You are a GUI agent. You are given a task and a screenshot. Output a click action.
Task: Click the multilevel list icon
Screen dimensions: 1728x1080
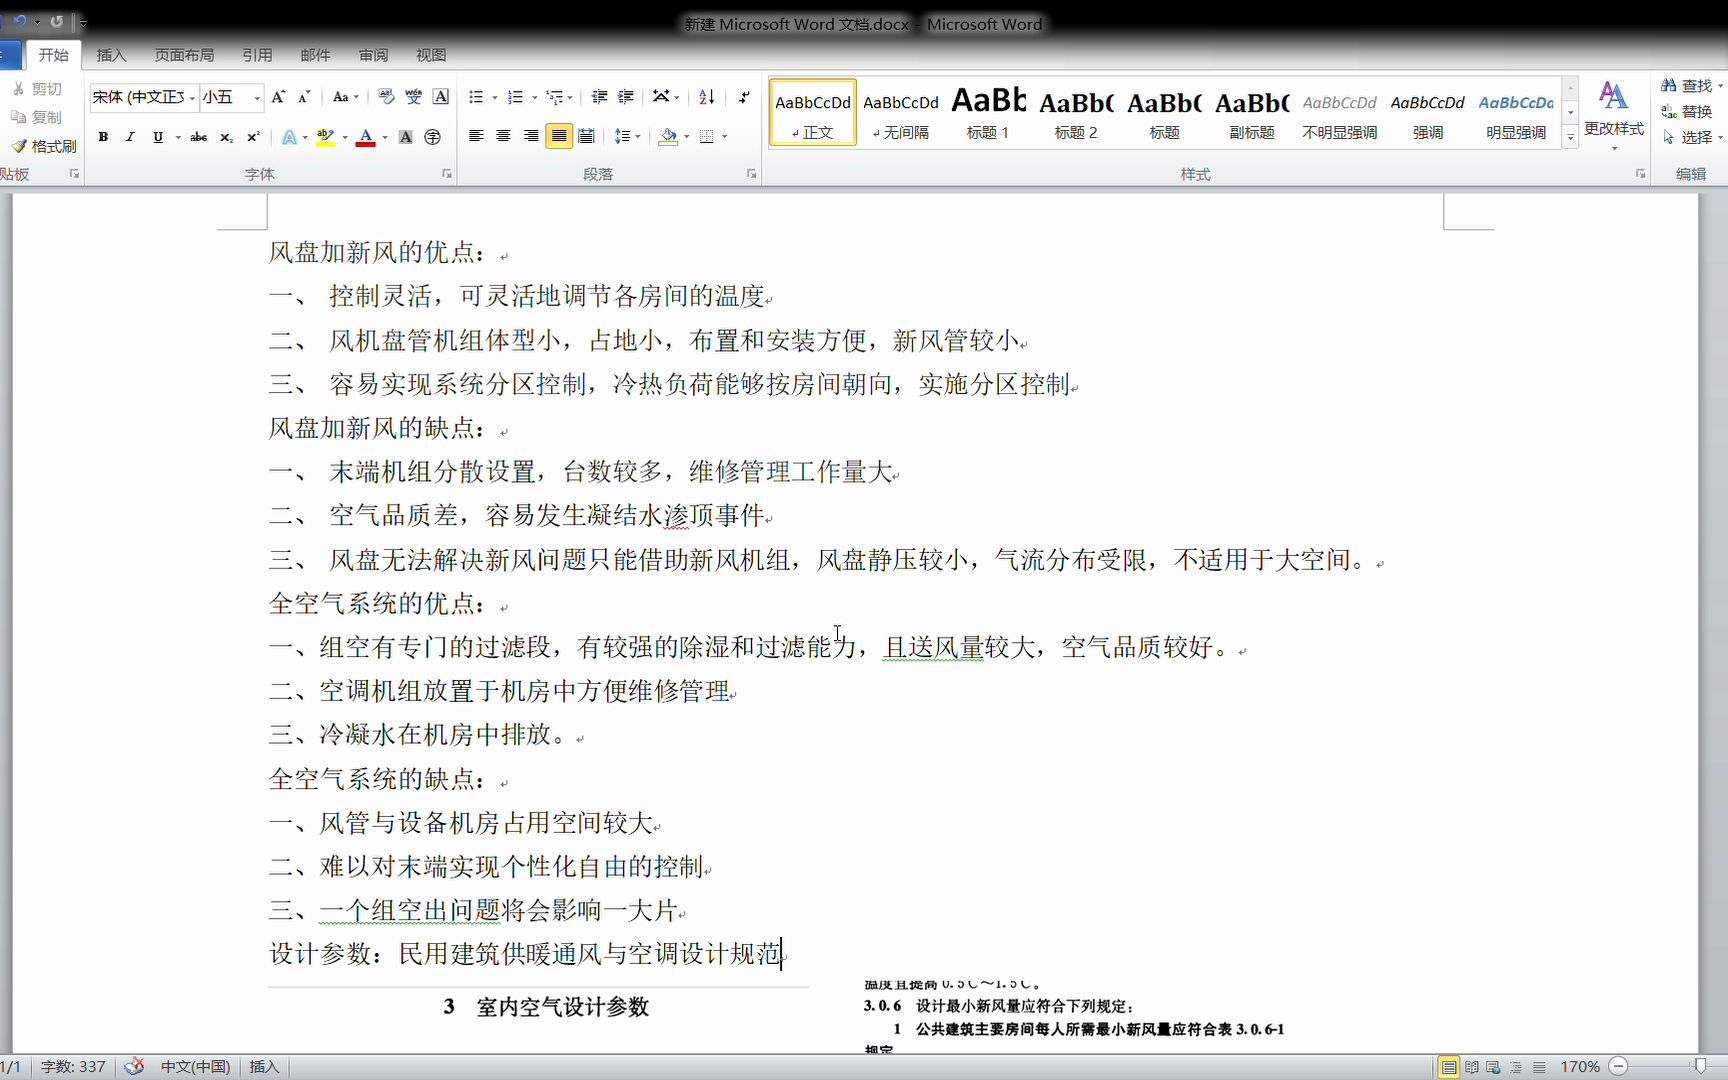[x=555, y=97]
